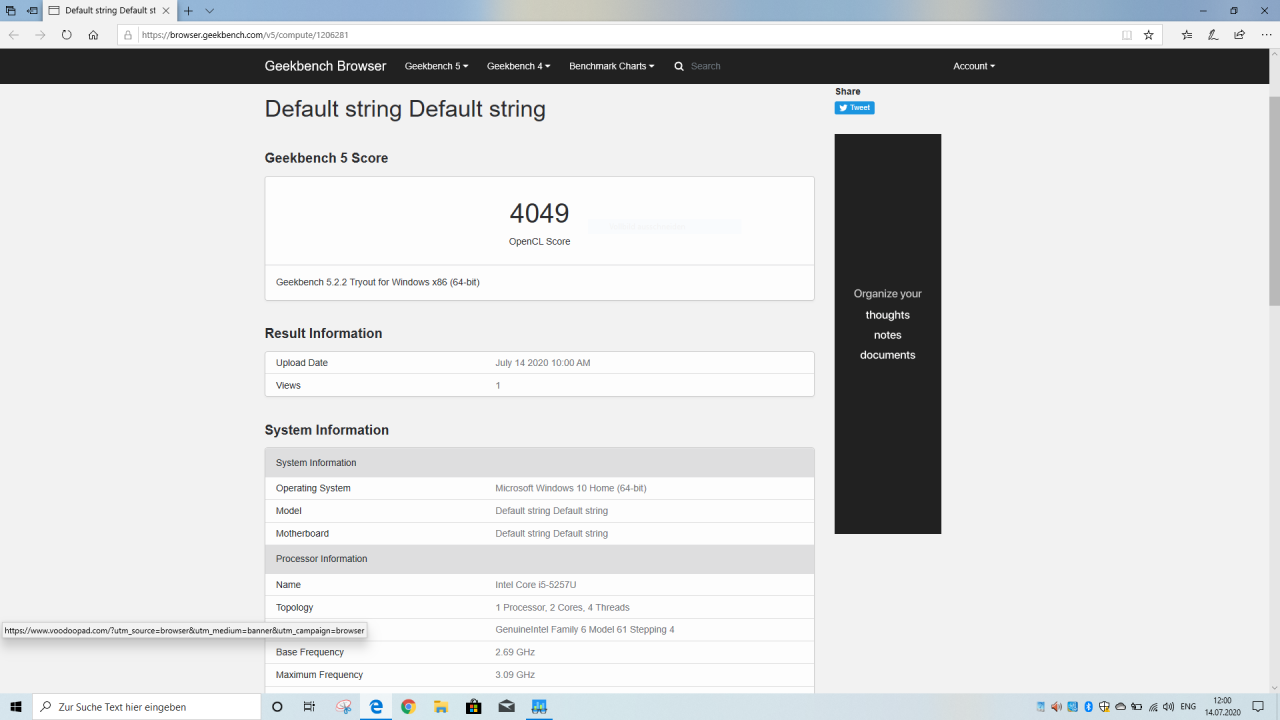Viewport: 1280px width, 720px height.
Task: Reload the page with the refresh icon
Action: coord(67,34)
